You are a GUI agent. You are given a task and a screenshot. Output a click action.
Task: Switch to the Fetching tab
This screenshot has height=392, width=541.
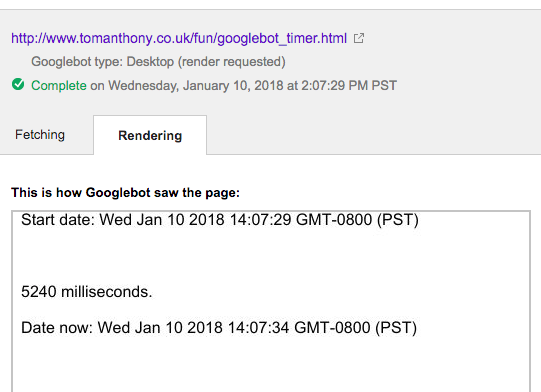40,135
